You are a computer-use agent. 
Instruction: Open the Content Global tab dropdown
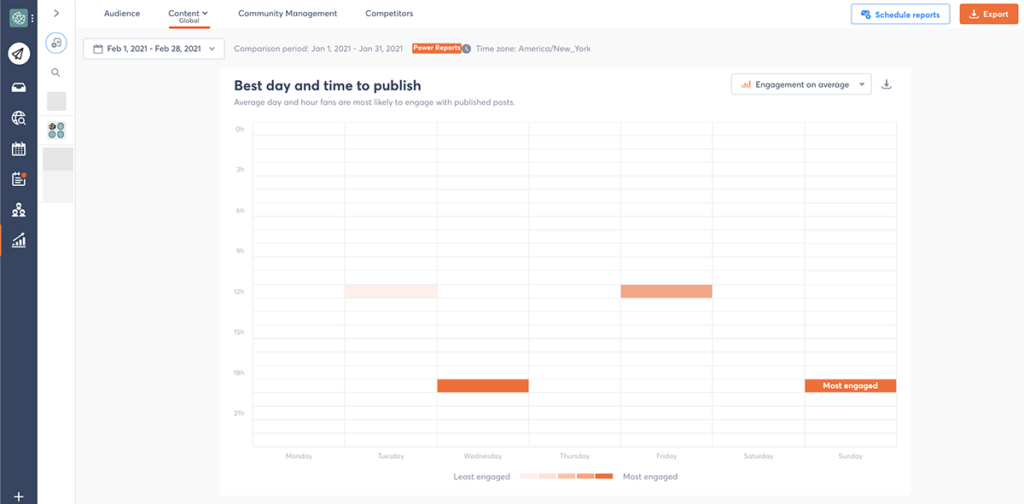pyautogui.click(x=188, y=16)
